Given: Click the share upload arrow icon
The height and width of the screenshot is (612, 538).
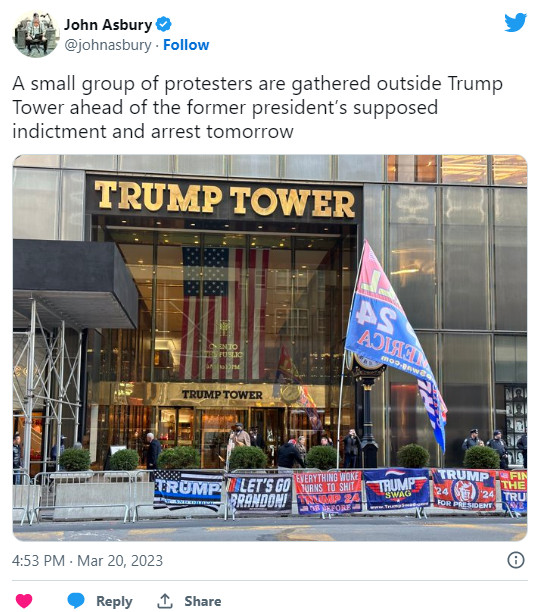Looking at the screenshot, I should tap(165, 601).
